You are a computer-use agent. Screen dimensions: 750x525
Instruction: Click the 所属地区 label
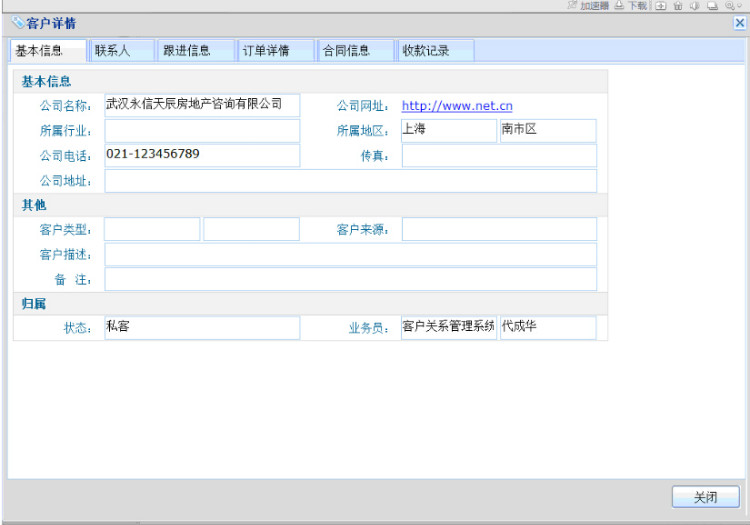click(363, 131)
